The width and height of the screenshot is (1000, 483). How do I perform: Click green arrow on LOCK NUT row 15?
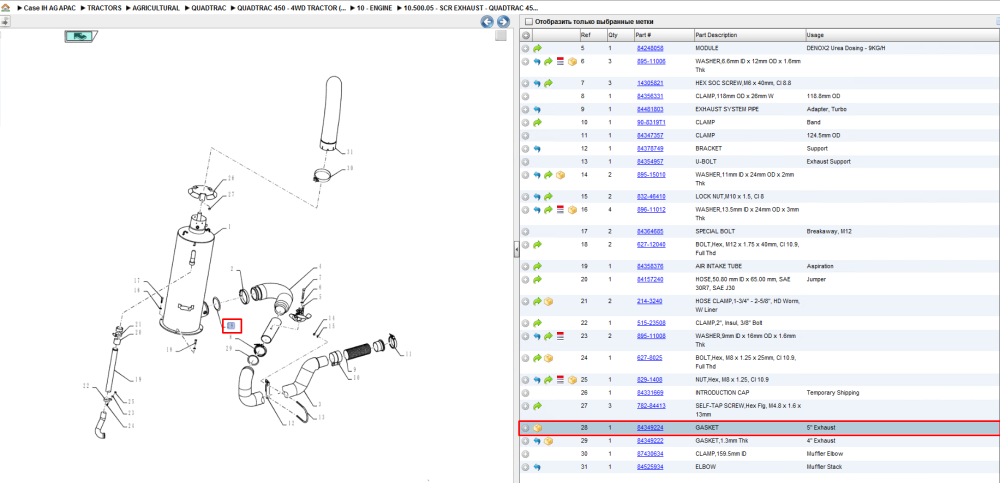coord(548,196)
